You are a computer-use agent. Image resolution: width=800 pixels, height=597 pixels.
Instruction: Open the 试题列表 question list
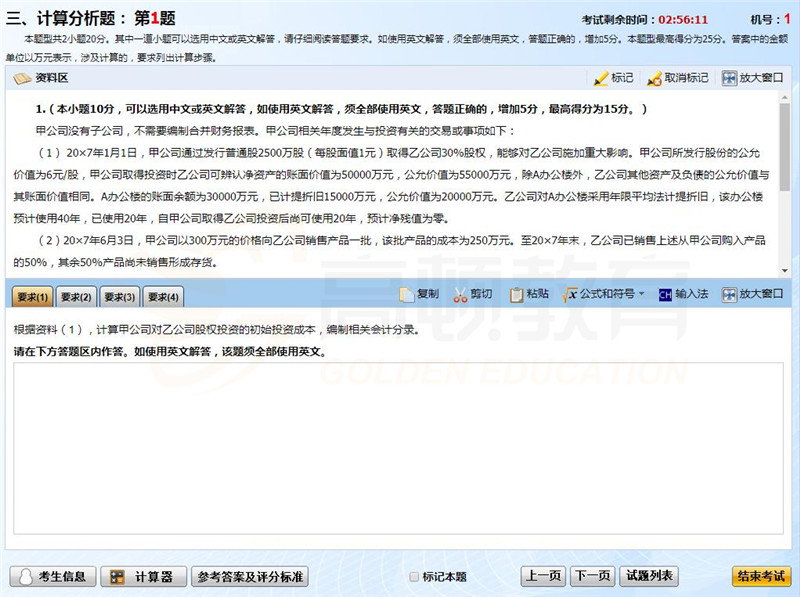(x=650, y=577)
